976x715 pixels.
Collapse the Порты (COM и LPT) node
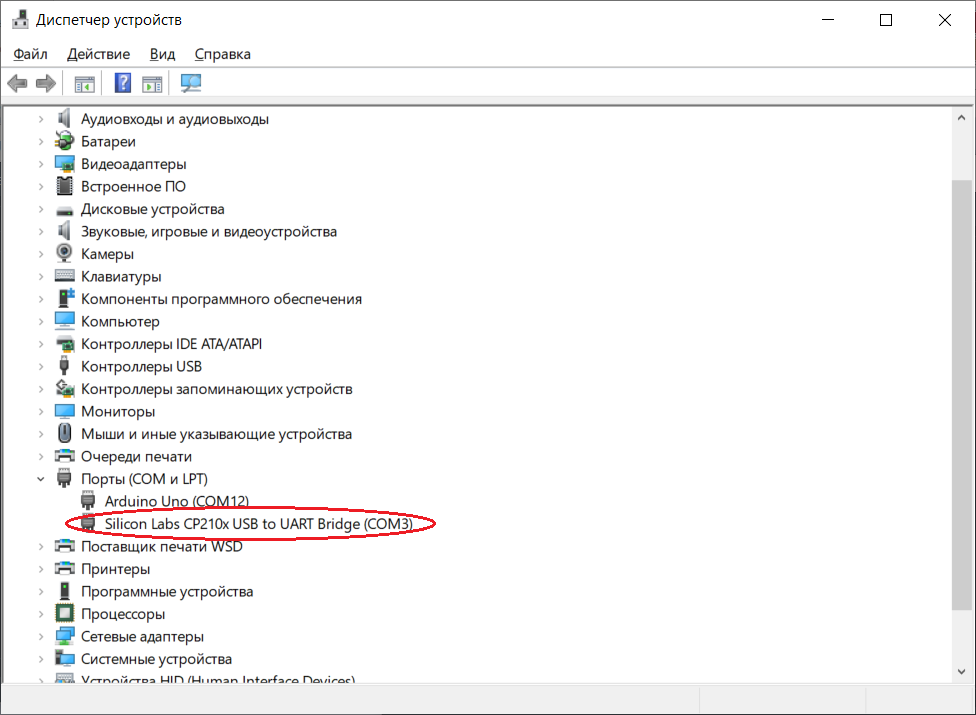click(40, 479)
